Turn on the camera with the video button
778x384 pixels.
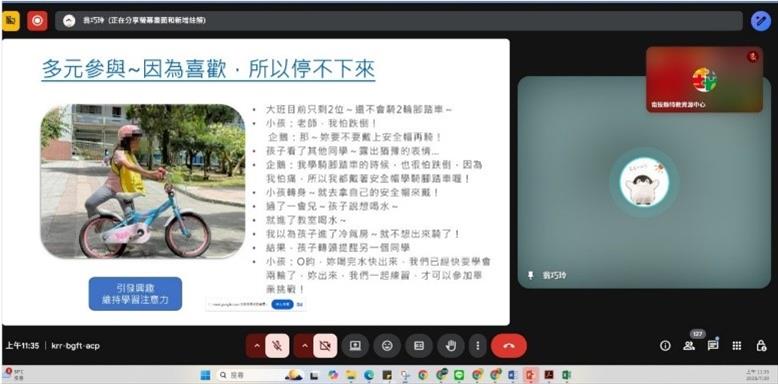point(325,346)
